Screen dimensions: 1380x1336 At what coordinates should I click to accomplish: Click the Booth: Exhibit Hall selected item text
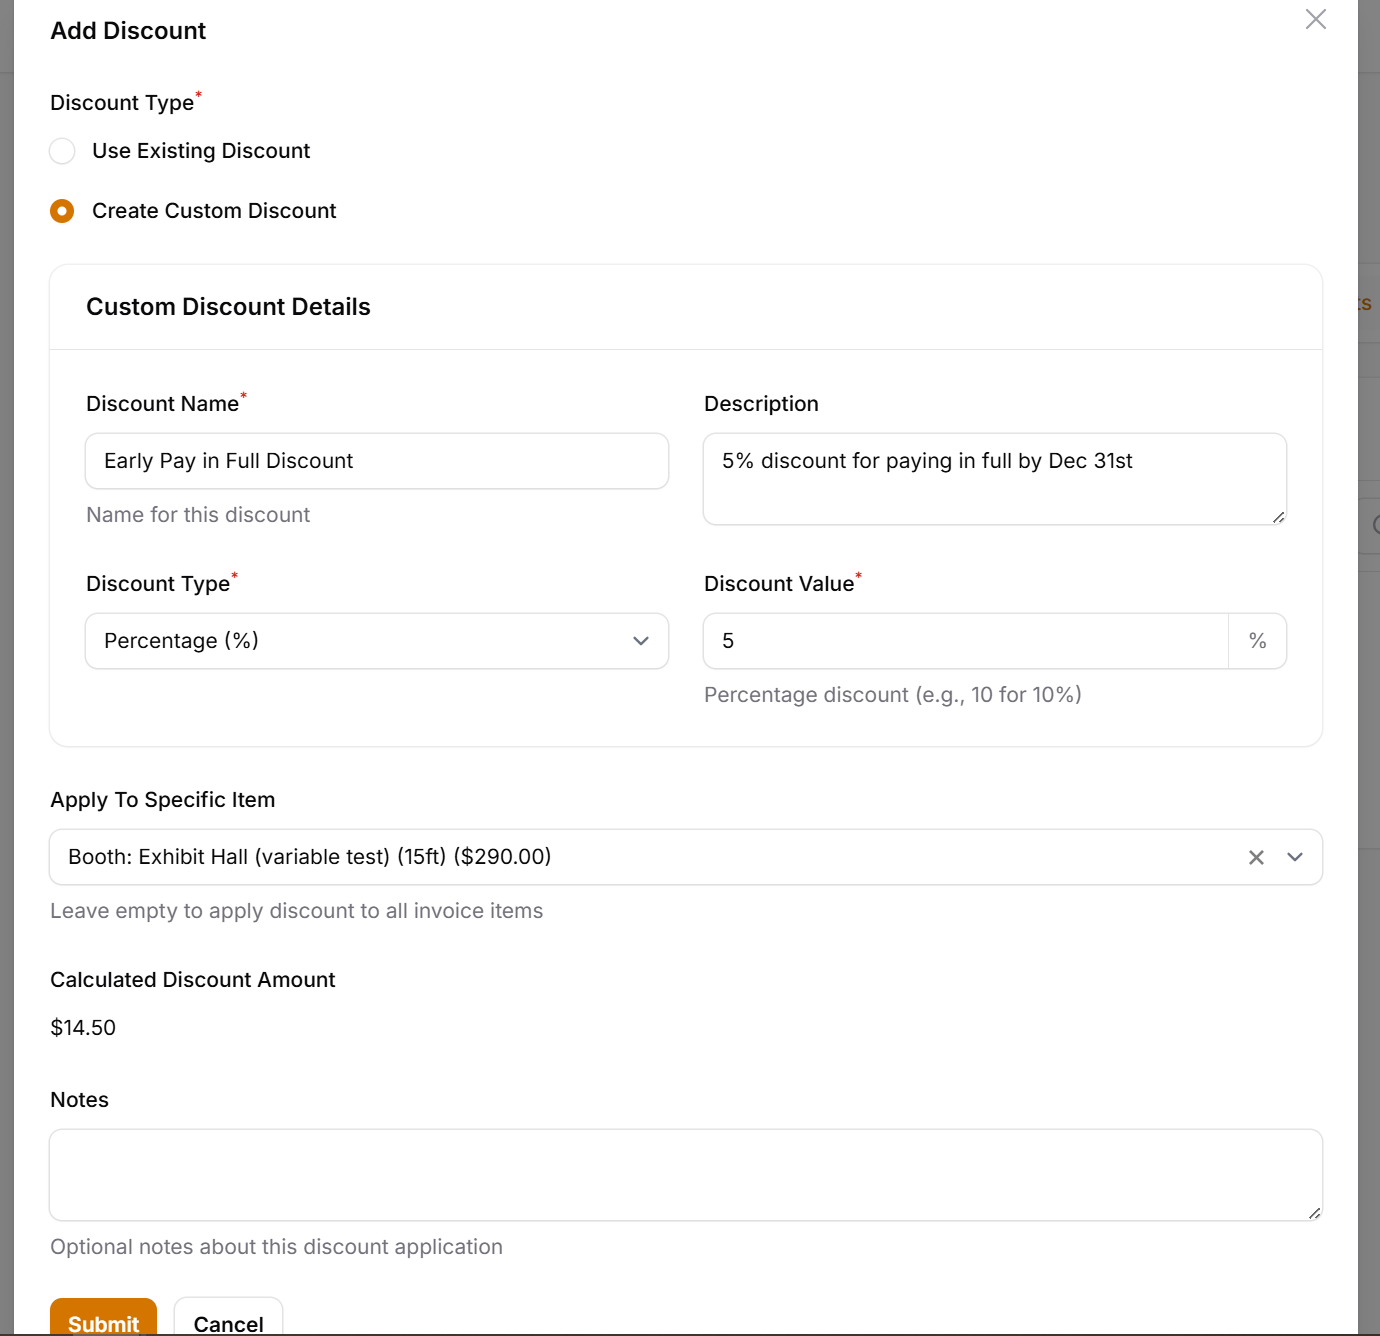[310, 857]
